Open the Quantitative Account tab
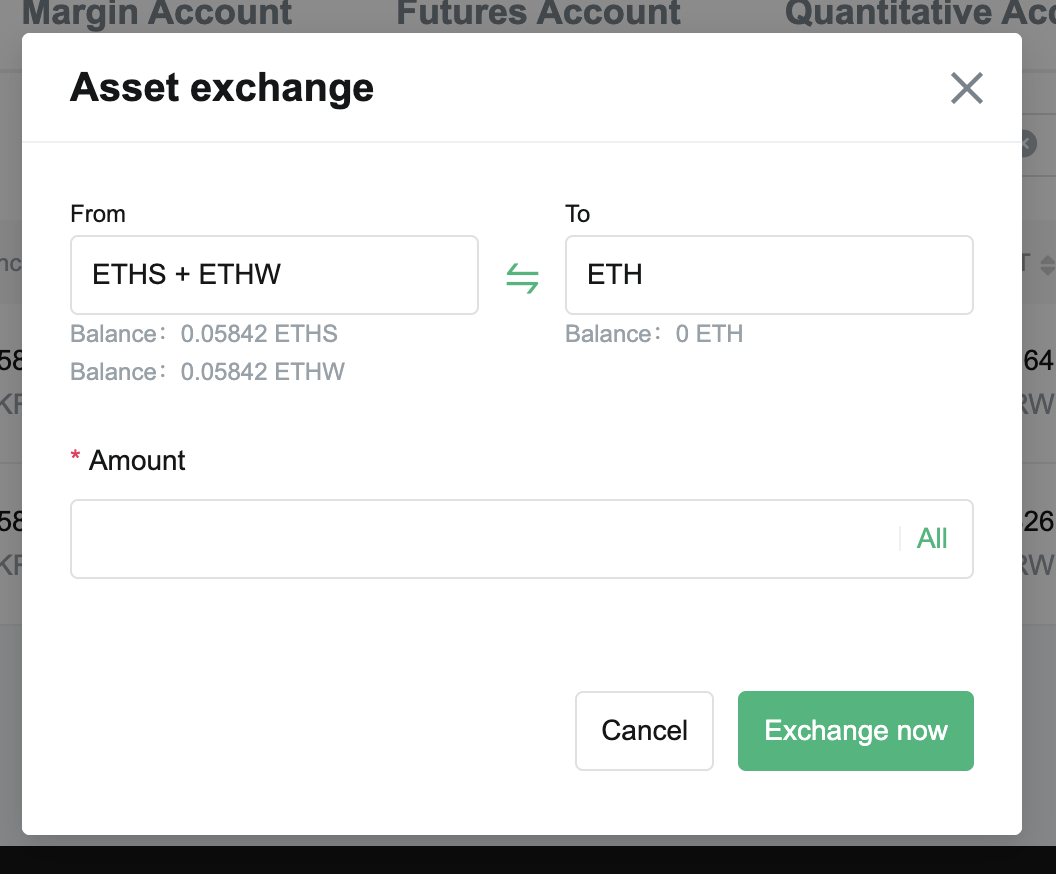Screen dimensions: 1056x874 (920, 14)
